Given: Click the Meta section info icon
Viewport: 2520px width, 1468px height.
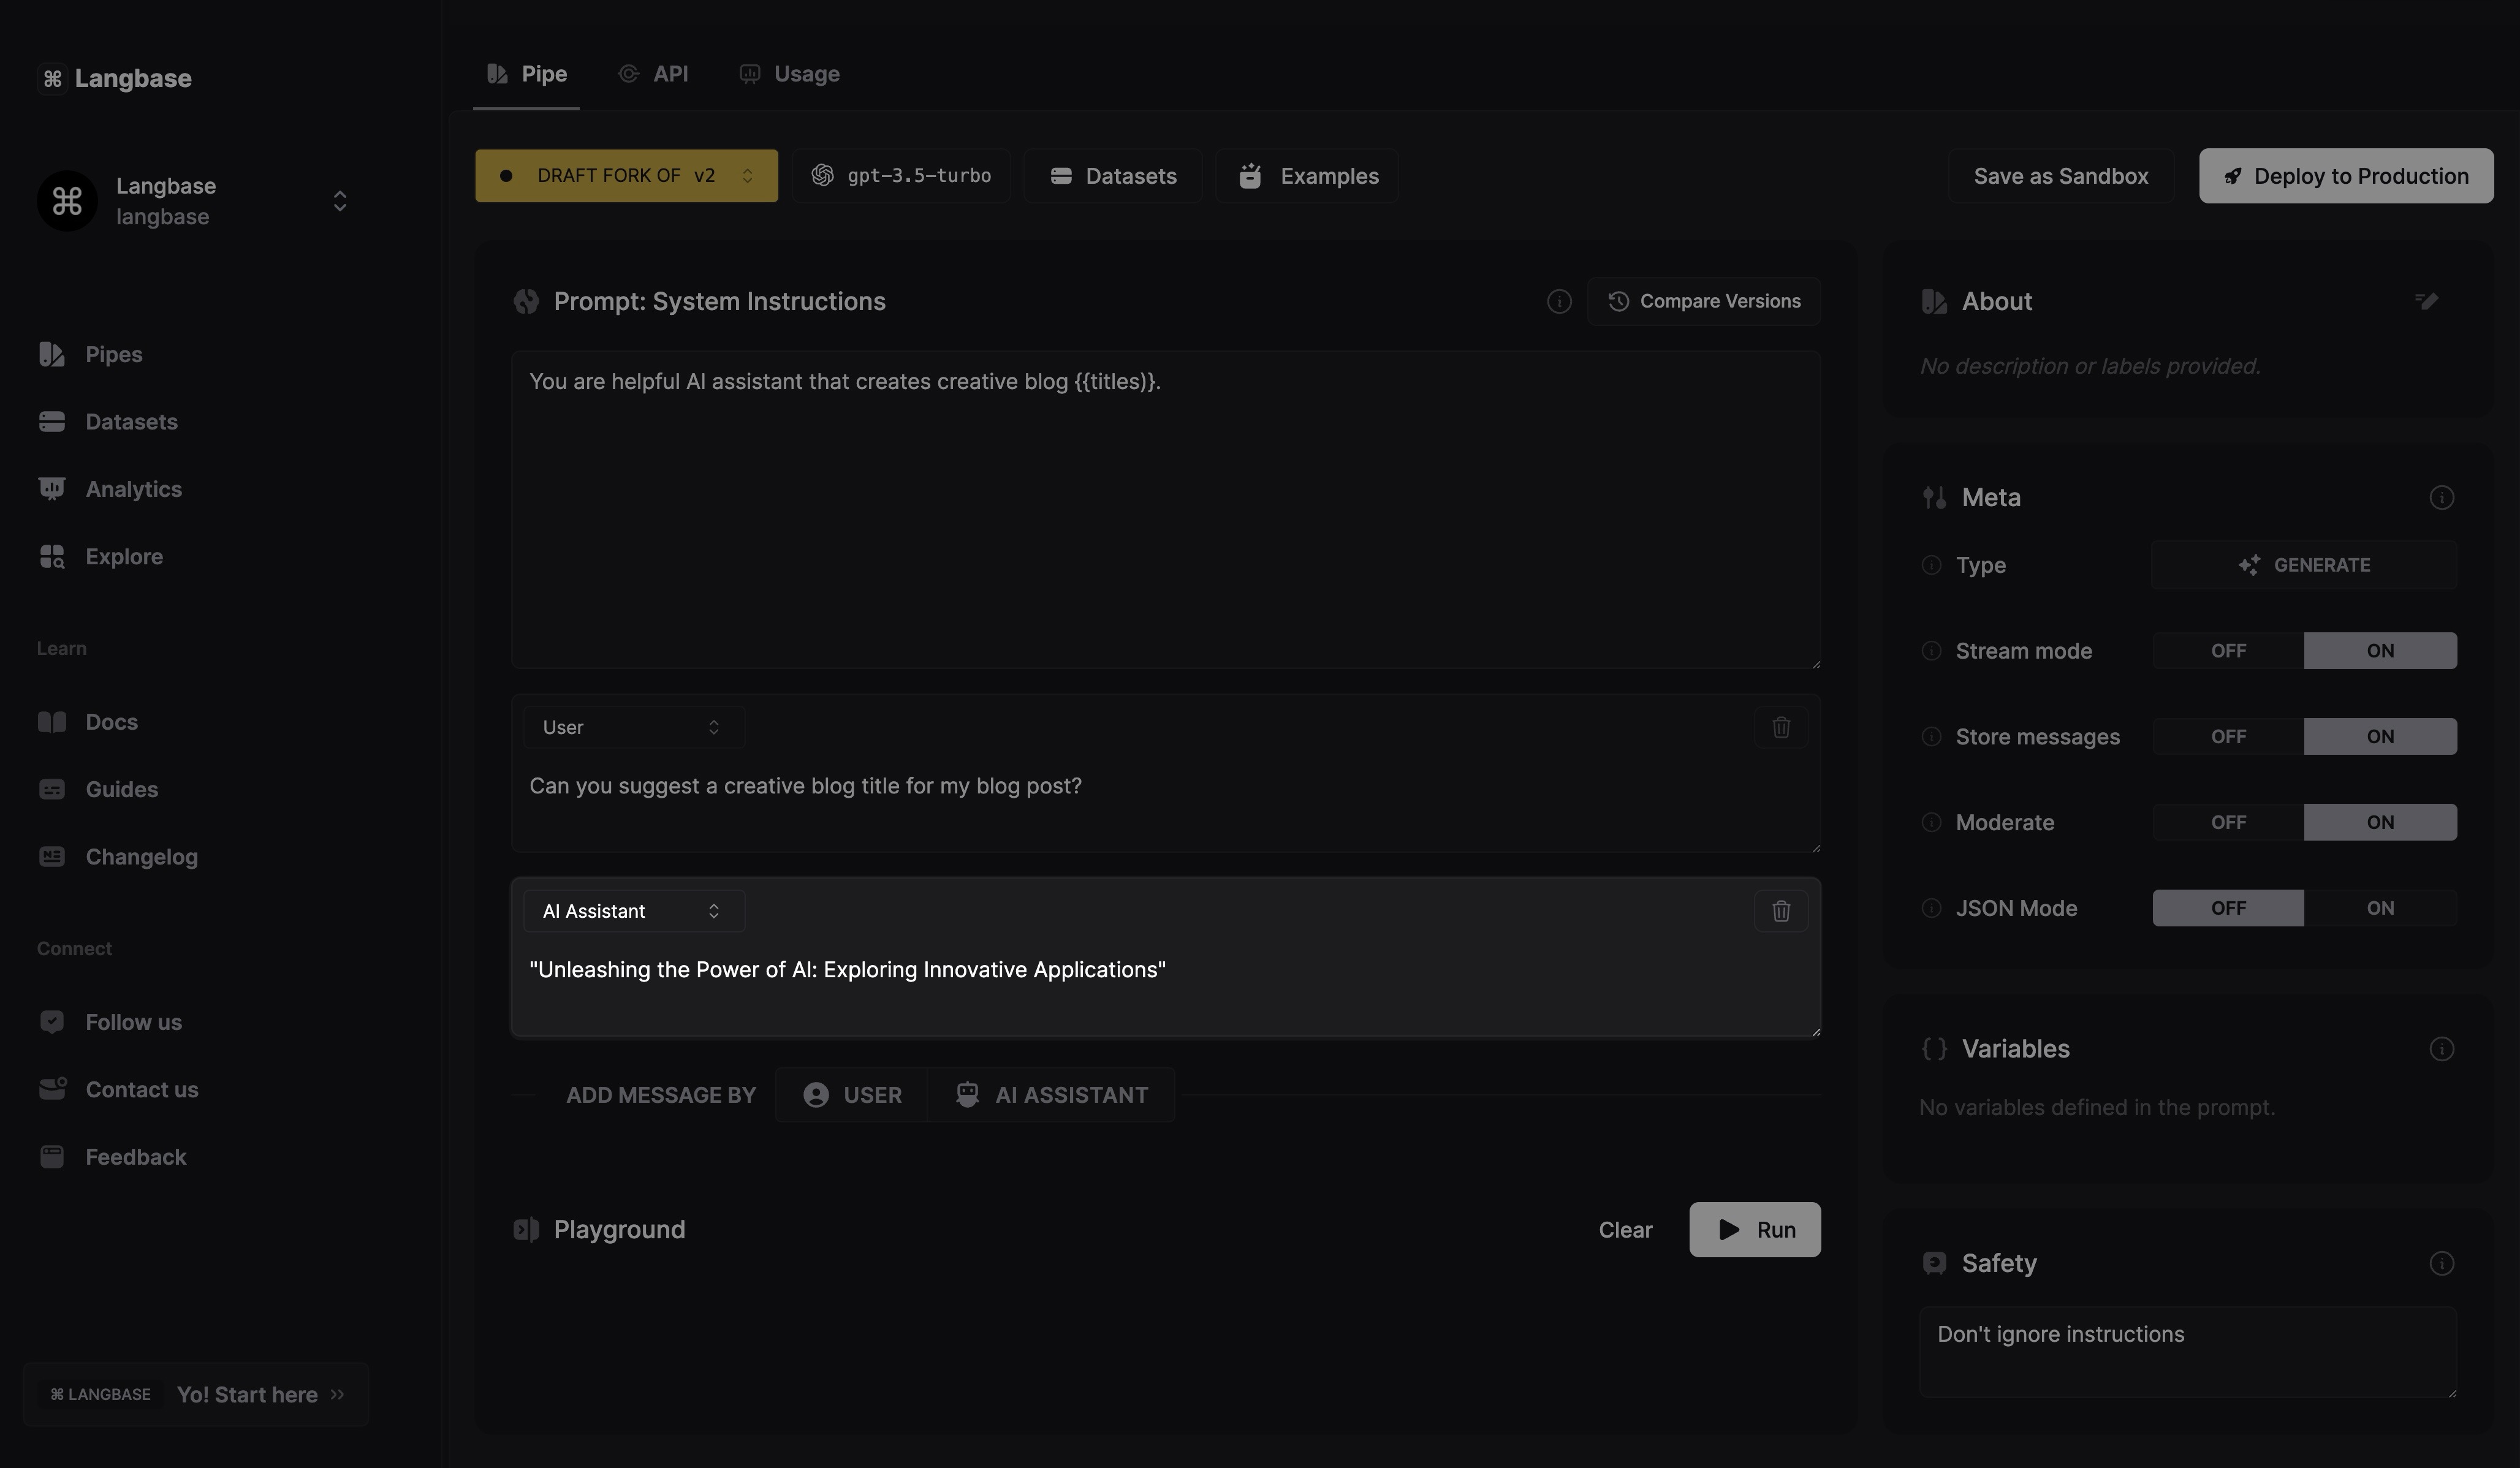Looking at the screenshot, I should tap(2441, 497).
